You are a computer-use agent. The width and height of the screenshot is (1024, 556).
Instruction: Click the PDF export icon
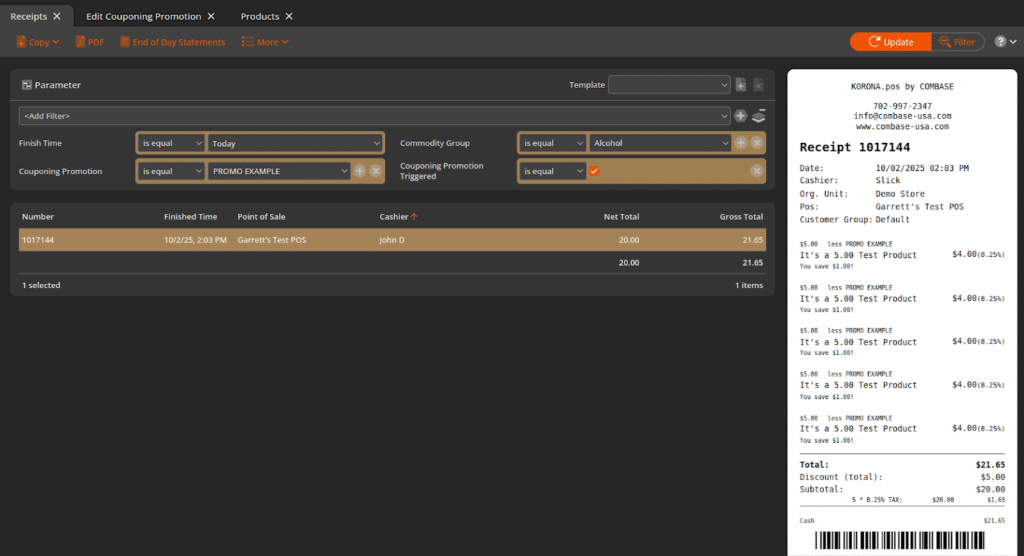pos(82,42)
